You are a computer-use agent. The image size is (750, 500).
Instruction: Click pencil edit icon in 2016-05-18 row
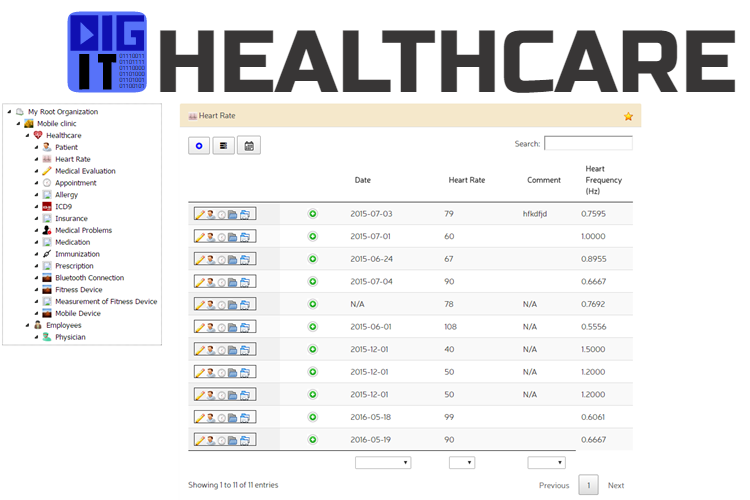[x=200, y=418]
